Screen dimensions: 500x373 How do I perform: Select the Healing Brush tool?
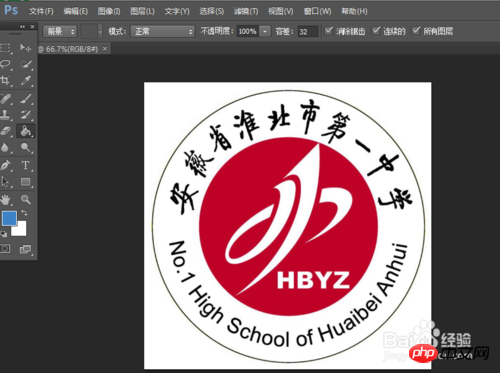coord(5,99)
